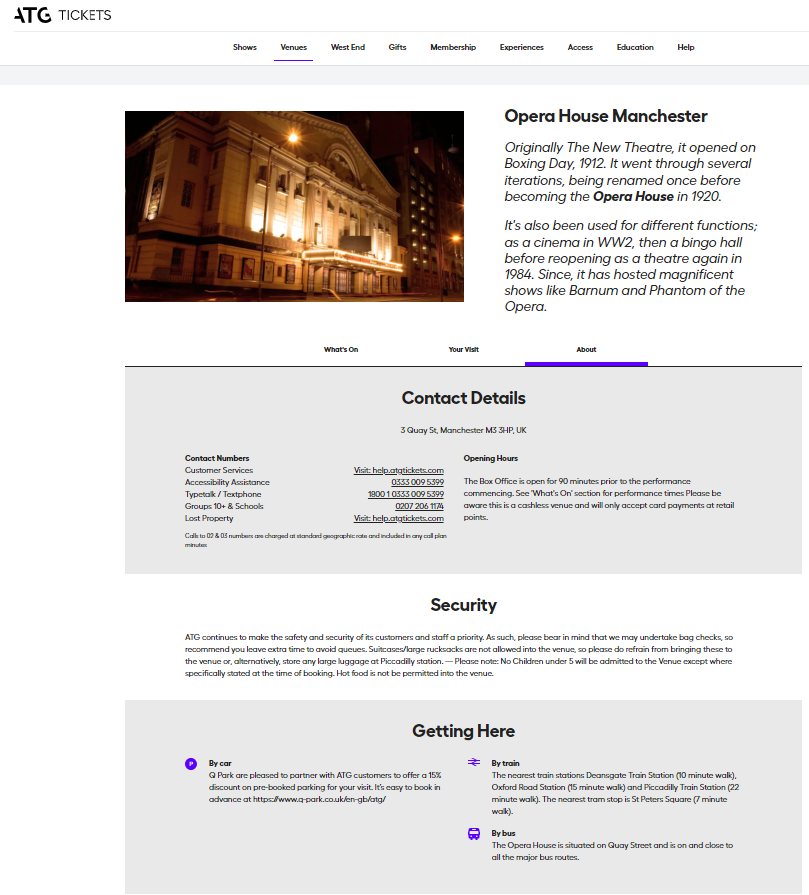Click the parking P icon
Image resolution: width=809 pixels, height=895 pixels.
tap(191, 764)
